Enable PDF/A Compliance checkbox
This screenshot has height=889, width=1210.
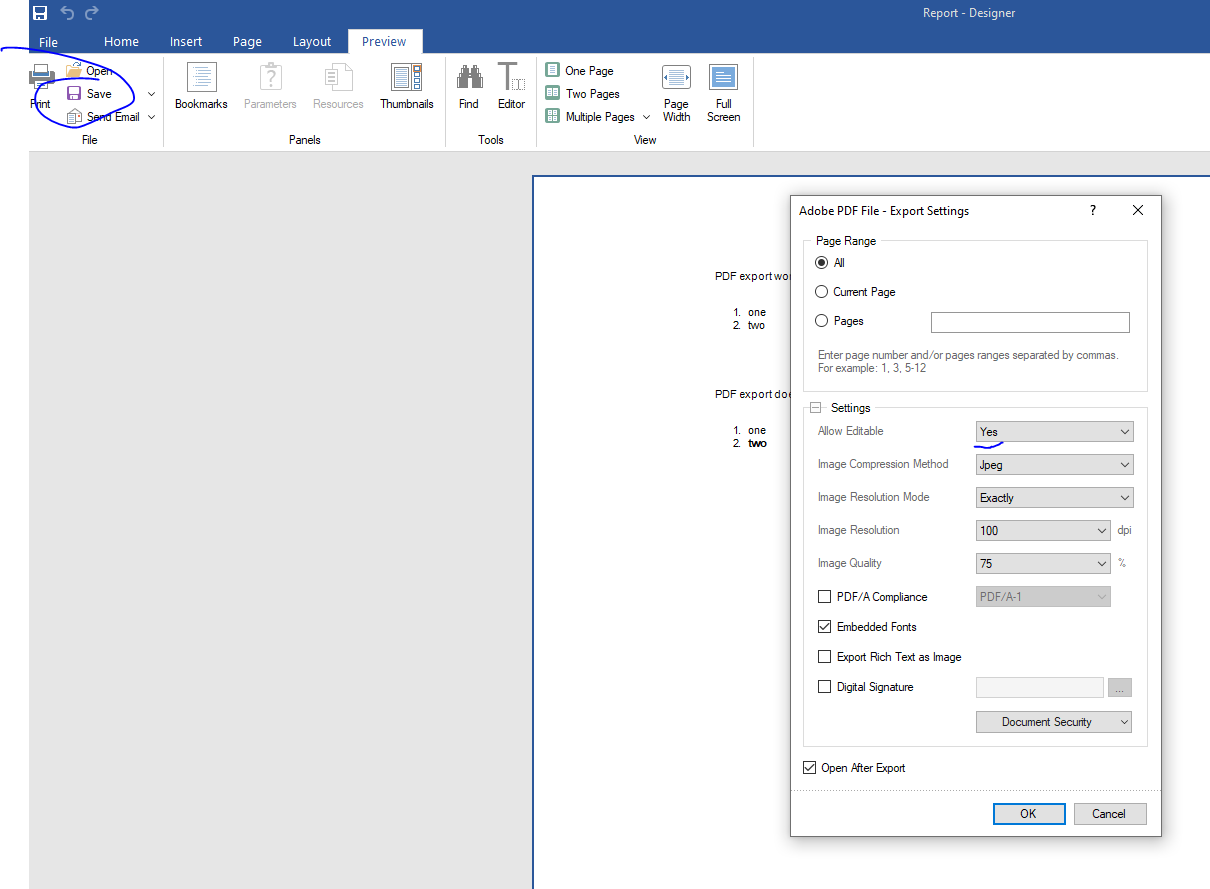point(825,597)
